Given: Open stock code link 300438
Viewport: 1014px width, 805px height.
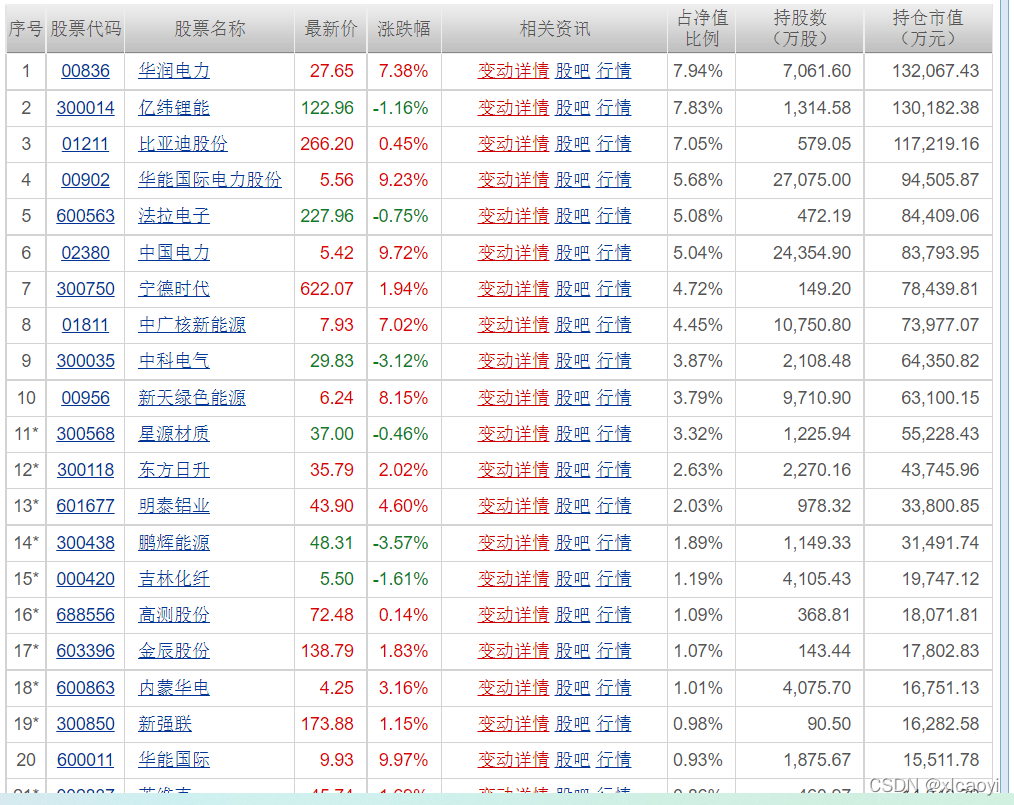Looking at the screenshot, I should [x=85, y=542].
